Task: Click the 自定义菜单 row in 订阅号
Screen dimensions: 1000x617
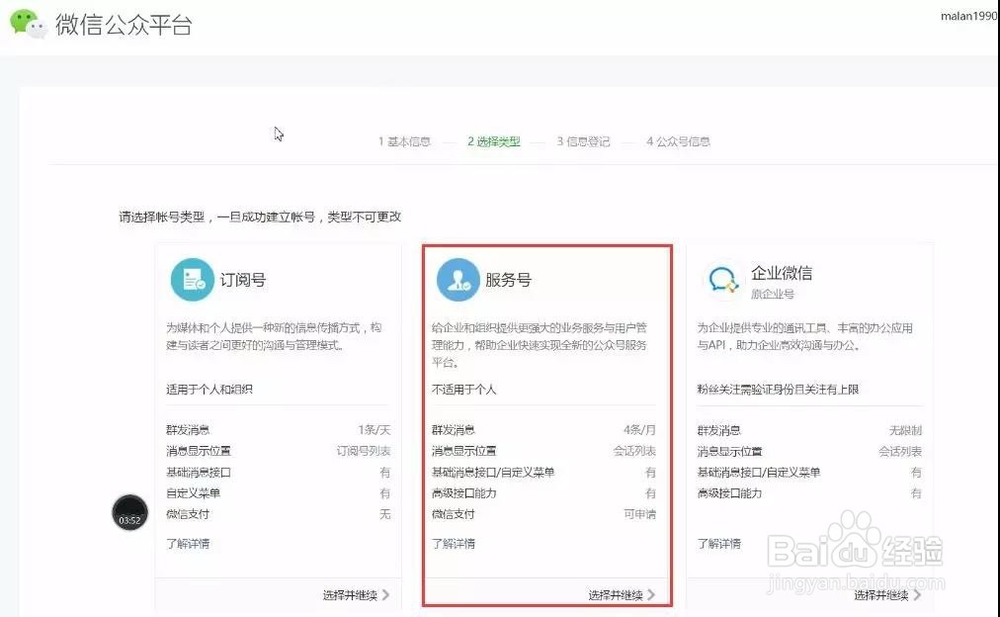Action: [278, 493]
